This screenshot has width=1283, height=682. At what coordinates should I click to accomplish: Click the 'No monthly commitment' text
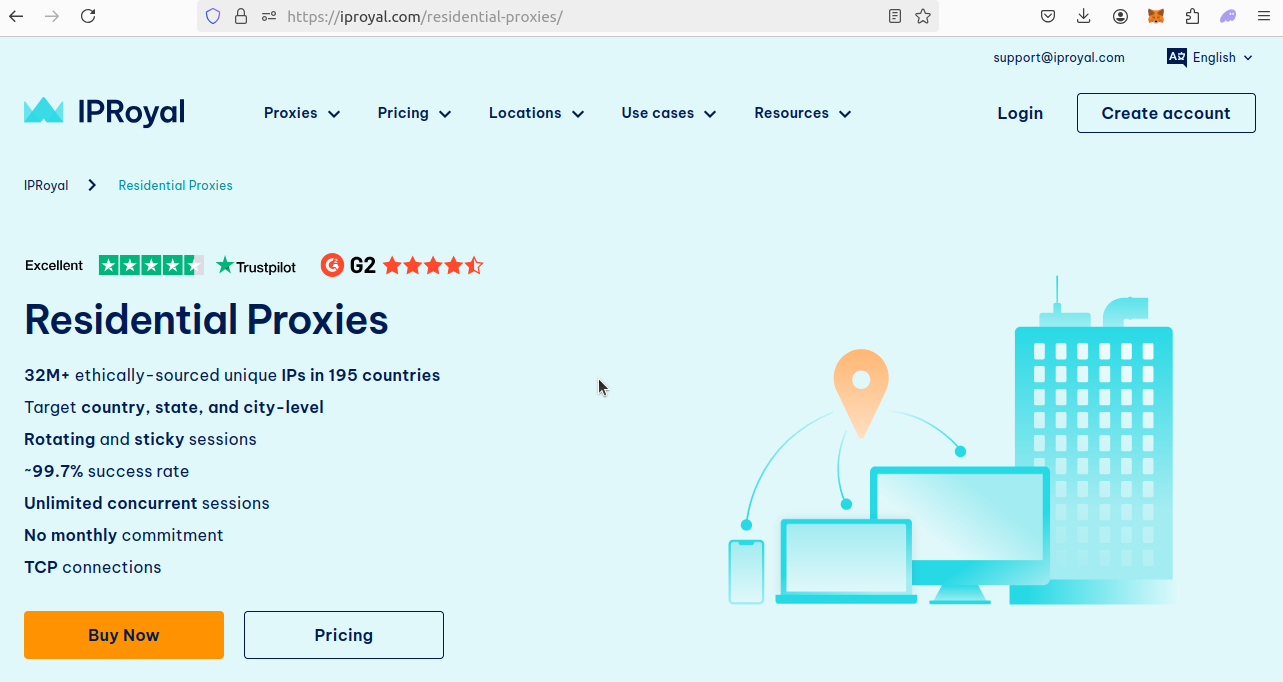[x=124, y=535]
